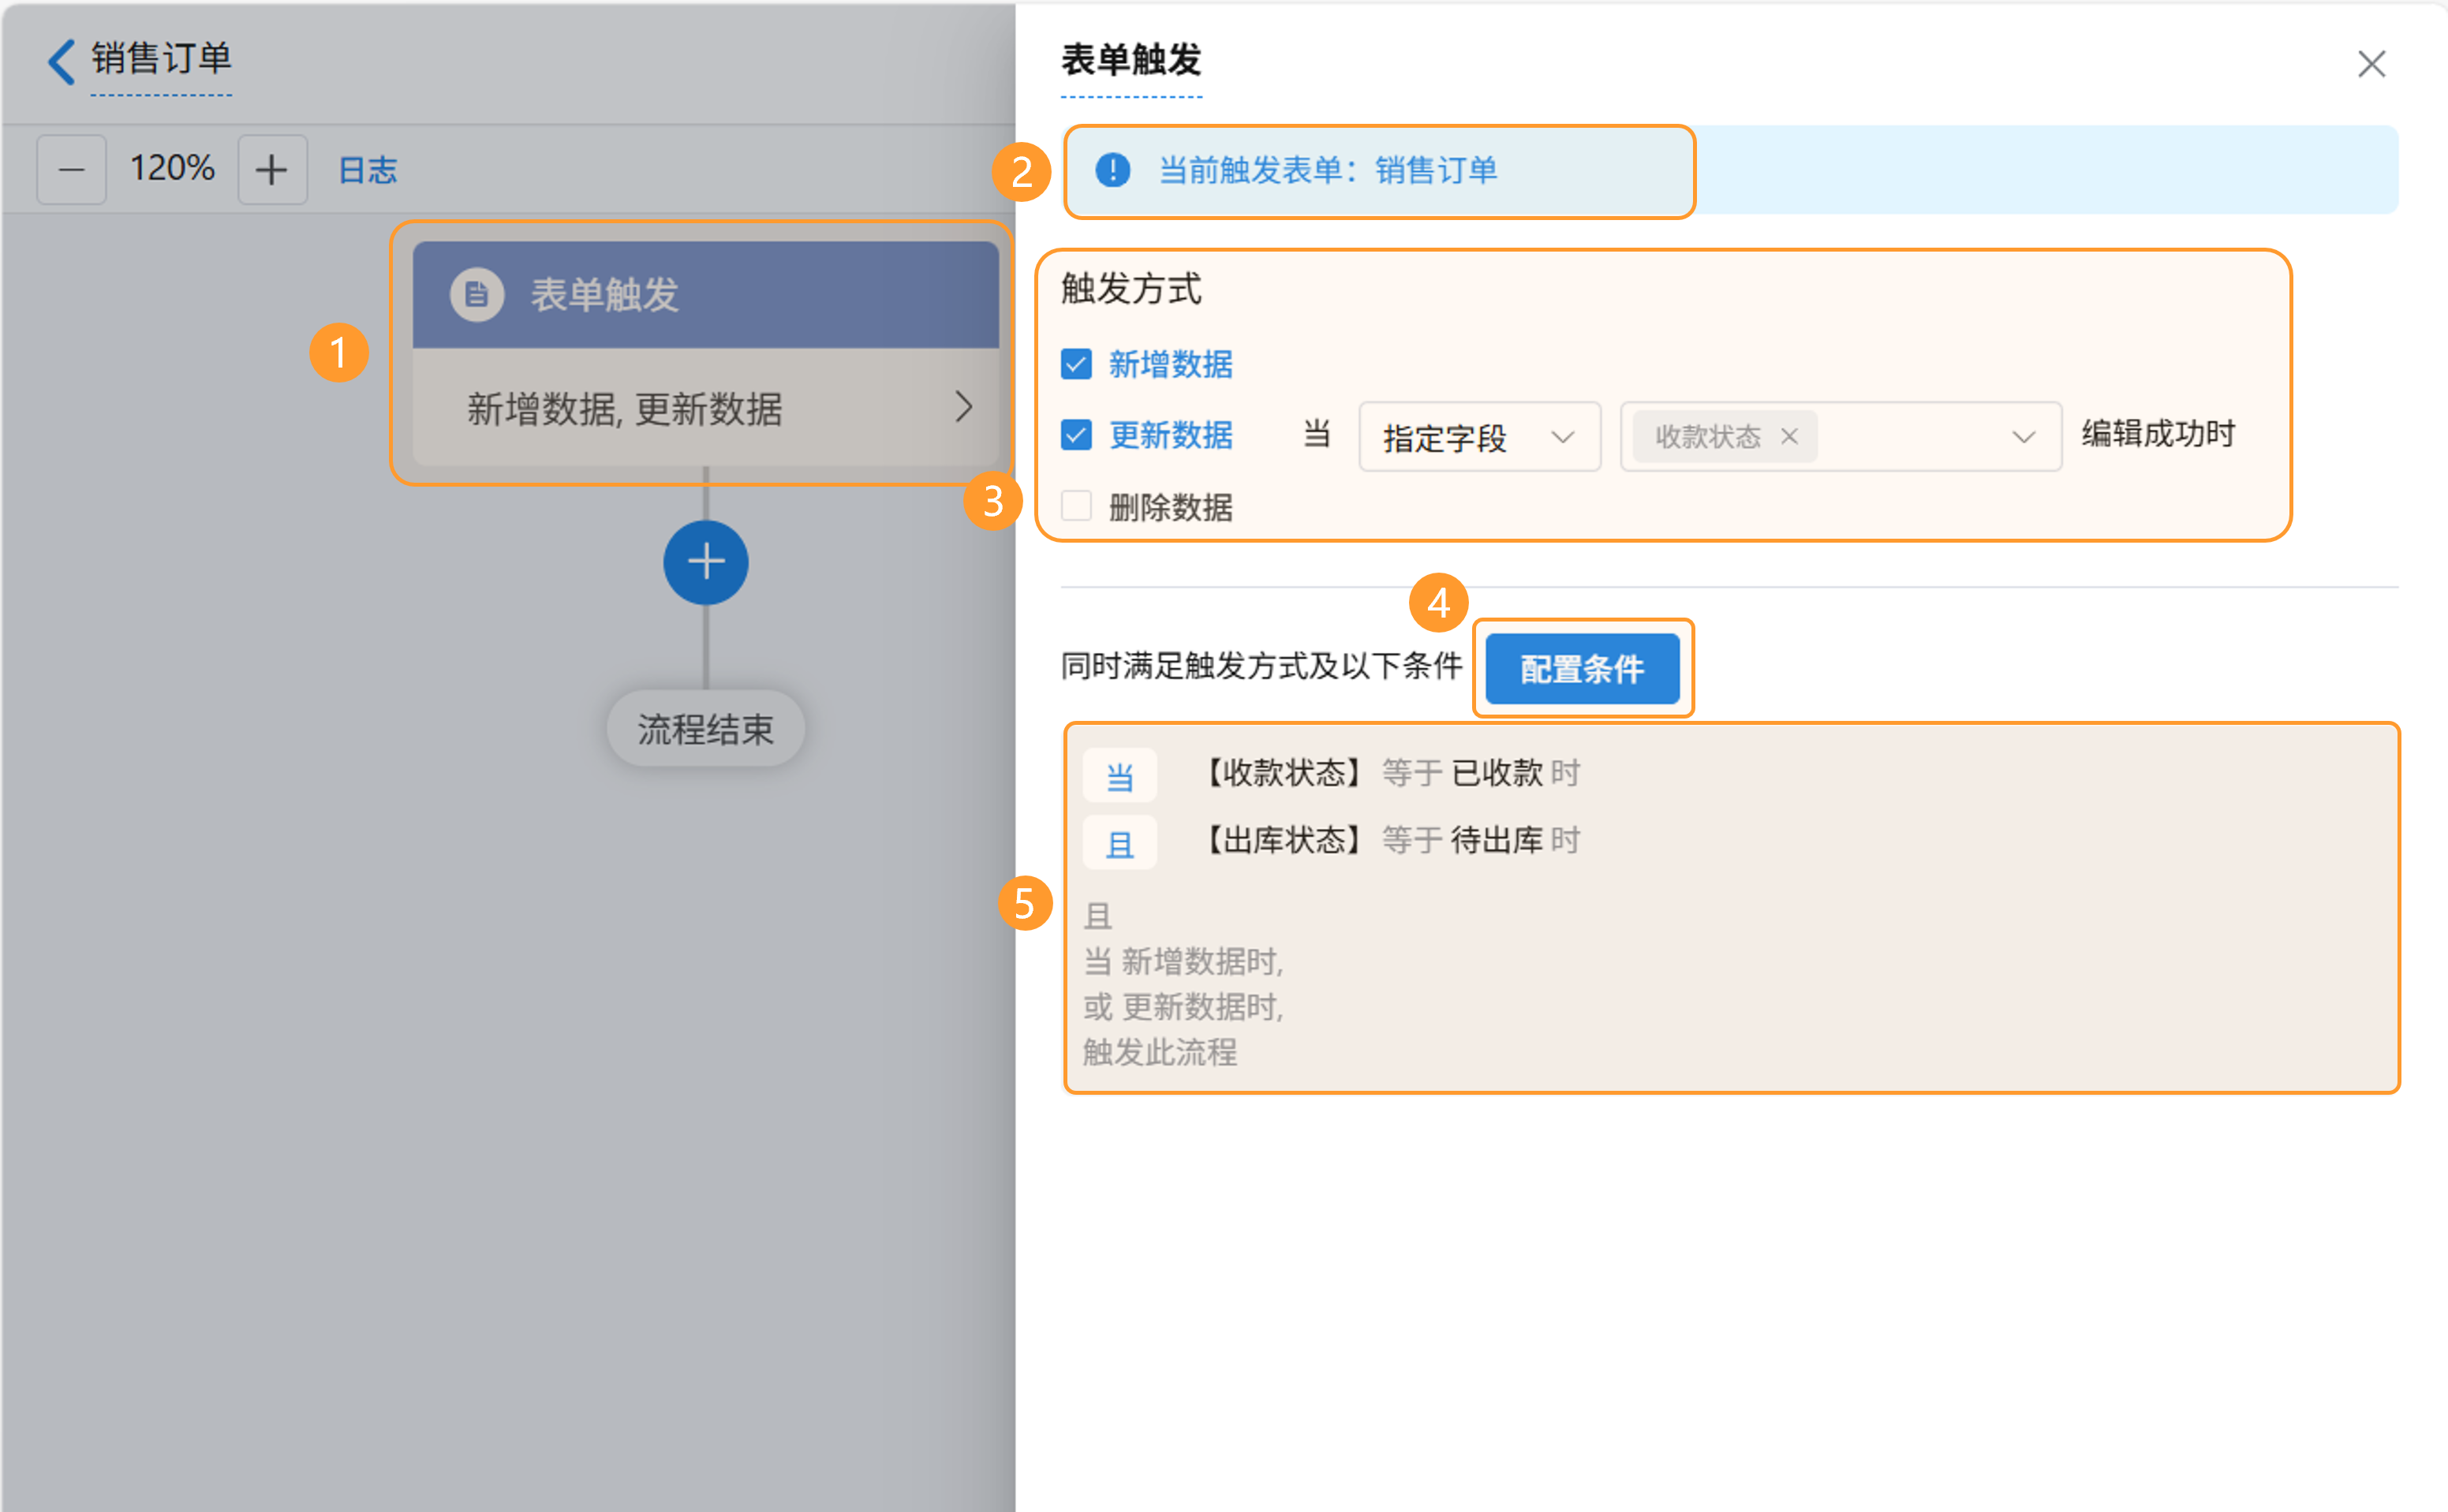Toggle the 更新数据 checkbox
The image size is (2448, 1512).
[x=1076, y=436]
